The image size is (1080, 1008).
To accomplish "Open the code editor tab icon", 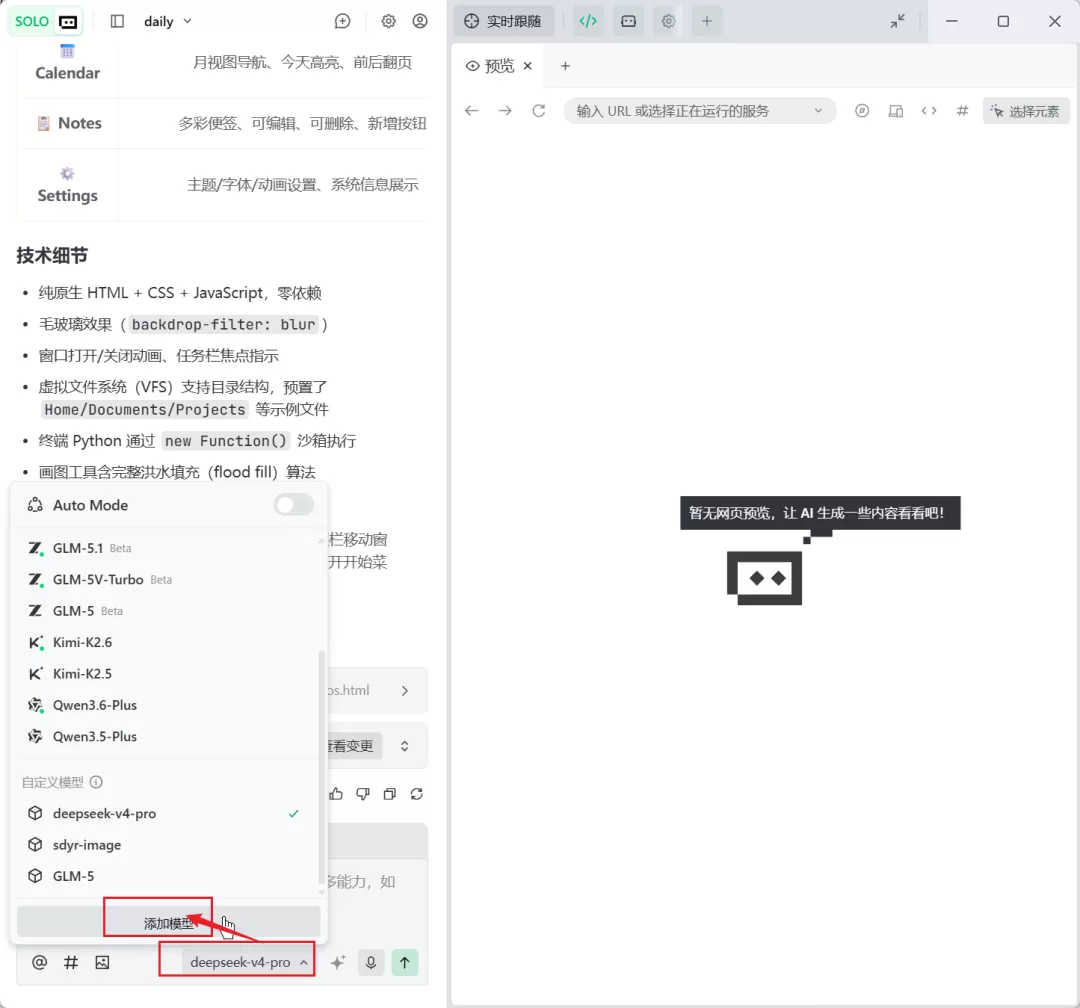I will [588, 21].
